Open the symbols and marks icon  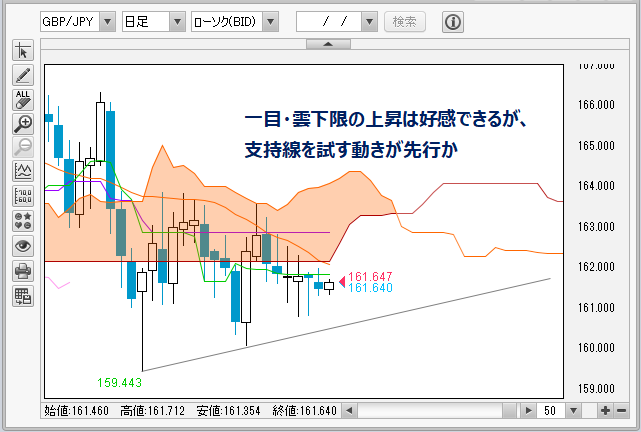click(23, 221)
